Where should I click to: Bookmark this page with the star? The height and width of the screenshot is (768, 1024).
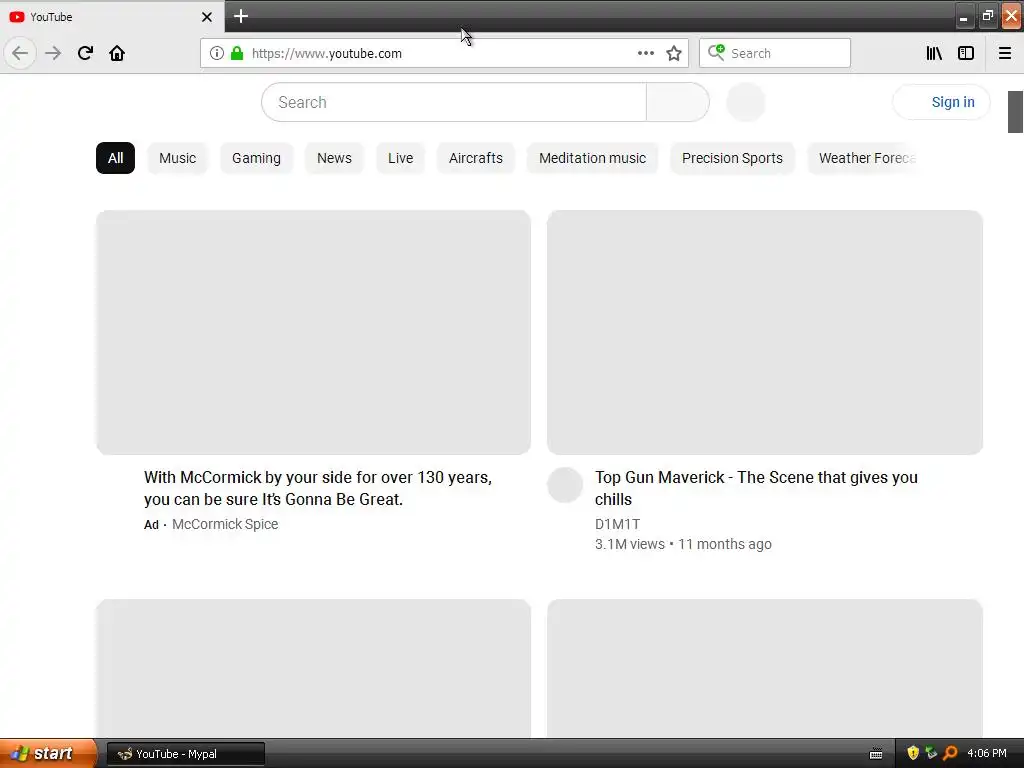pyautogui.click(x=674, y=53)
